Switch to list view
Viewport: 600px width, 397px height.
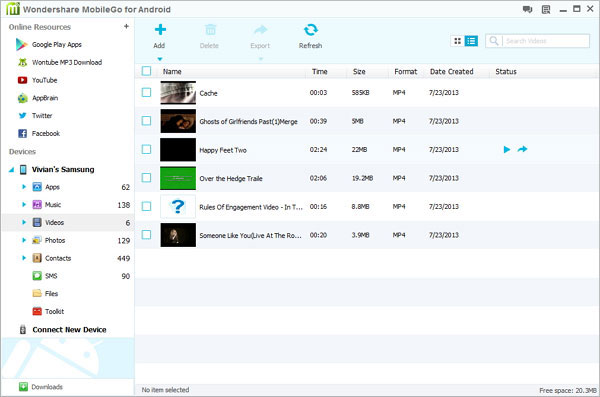471,41
